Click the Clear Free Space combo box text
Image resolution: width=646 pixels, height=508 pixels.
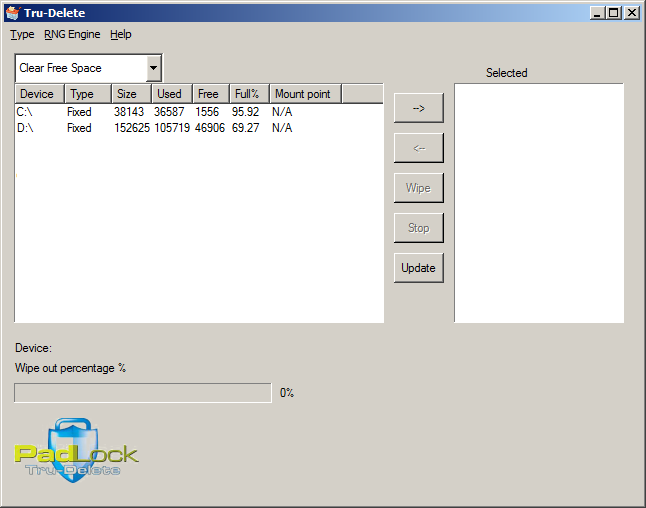61,68
